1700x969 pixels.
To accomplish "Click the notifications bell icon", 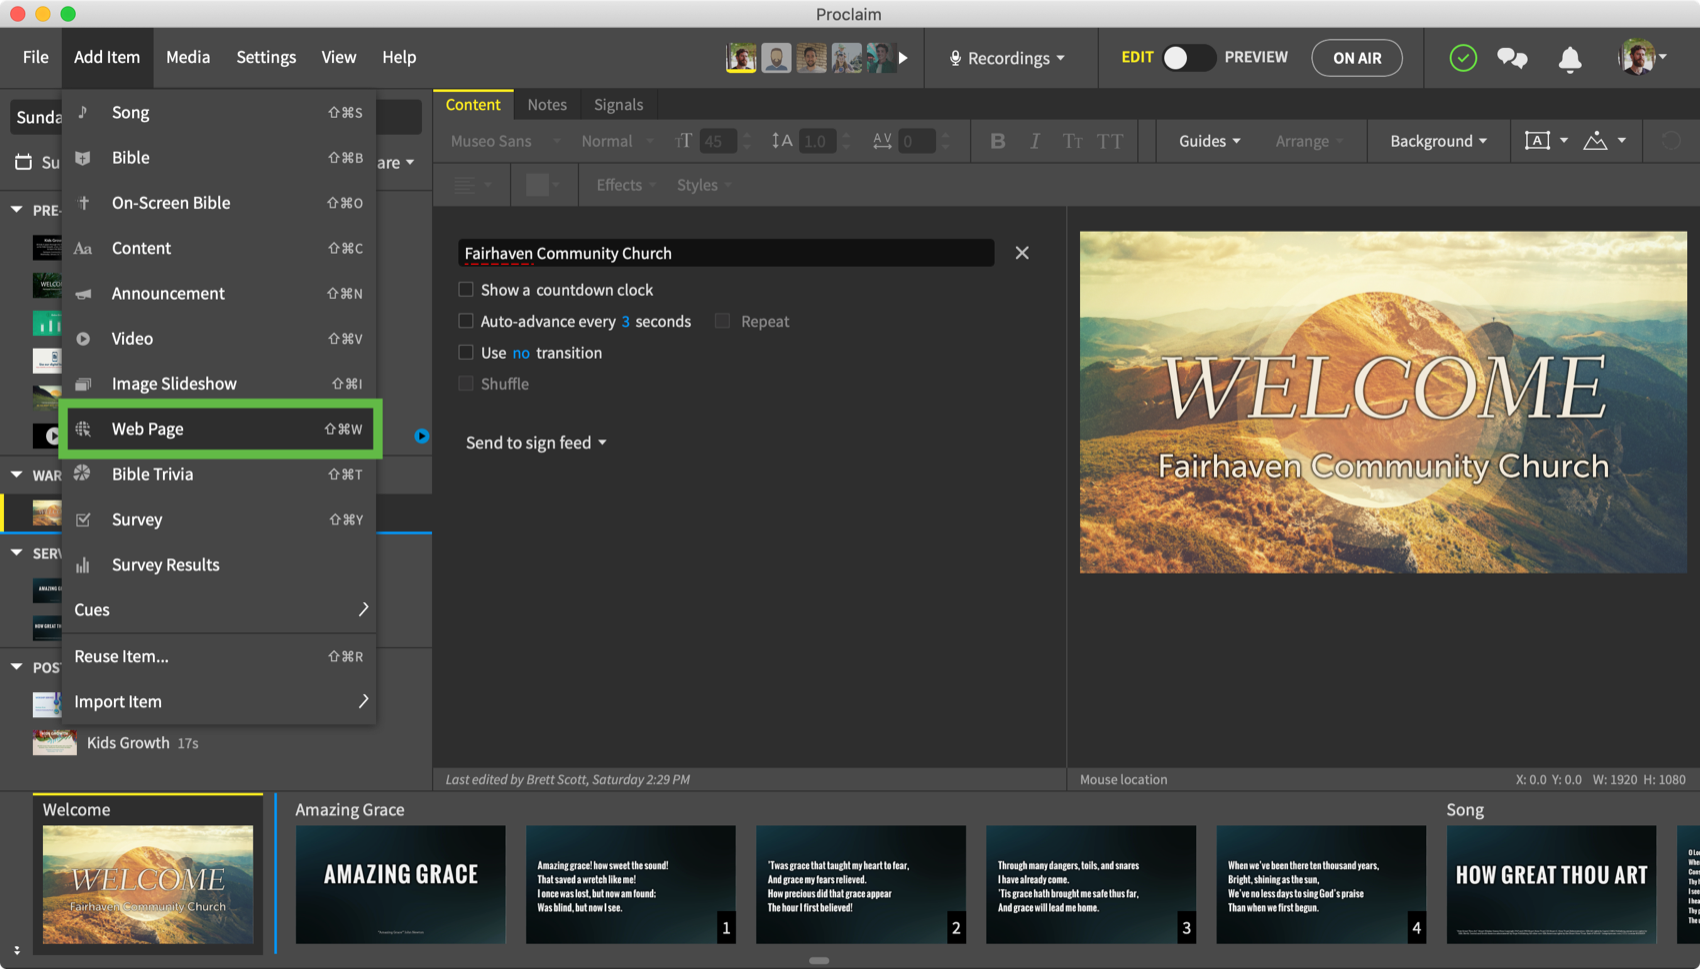I will (x=1570, y=59).
